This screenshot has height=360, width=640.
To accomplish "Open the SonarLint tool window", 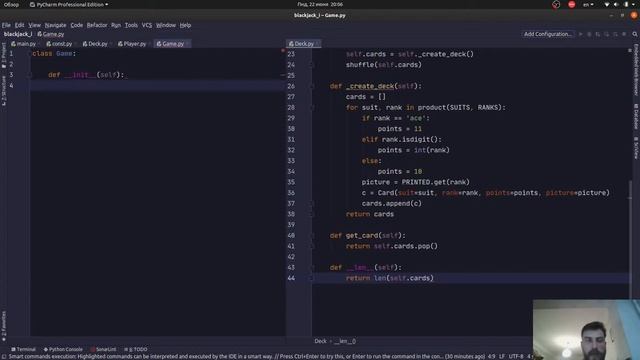I will point(103,349).
